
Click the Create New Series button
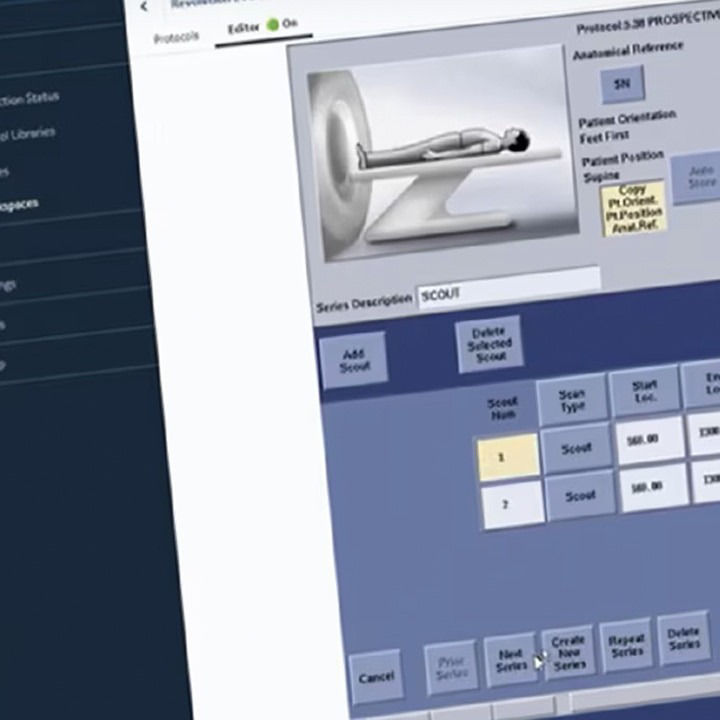tap(568, 652)
